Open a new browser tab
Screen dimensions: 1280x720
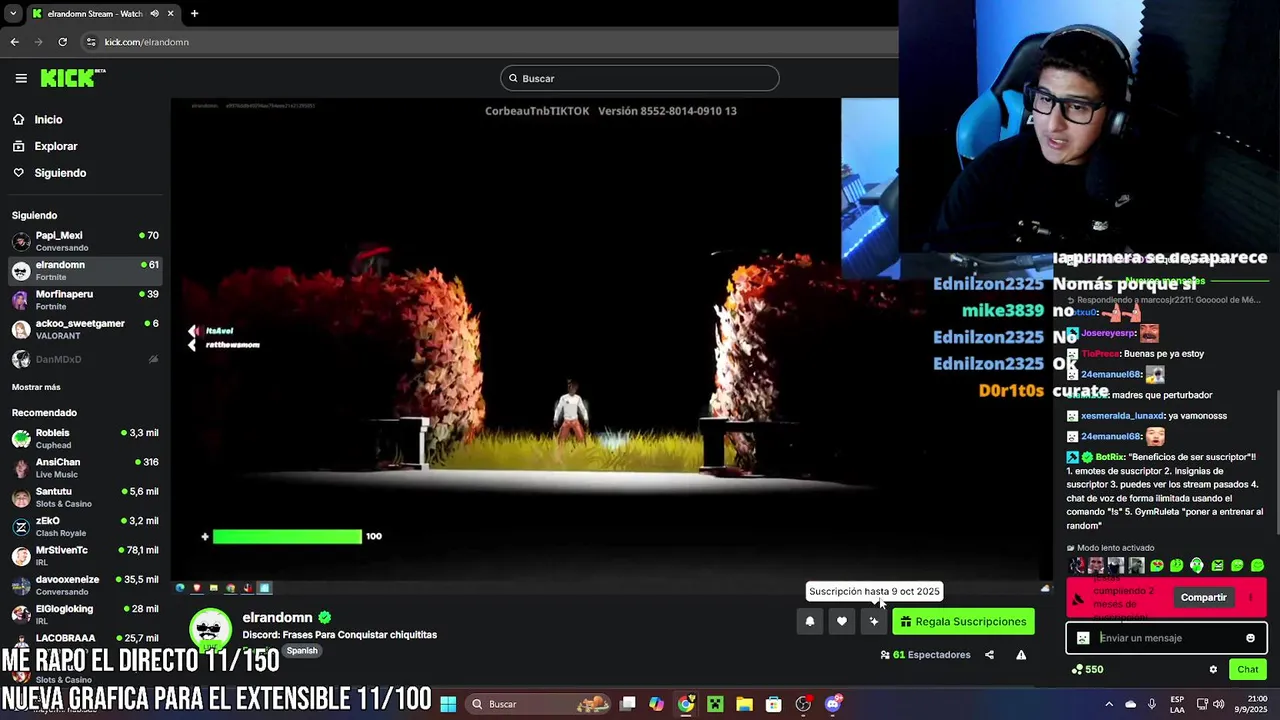[x=194, y=14]
